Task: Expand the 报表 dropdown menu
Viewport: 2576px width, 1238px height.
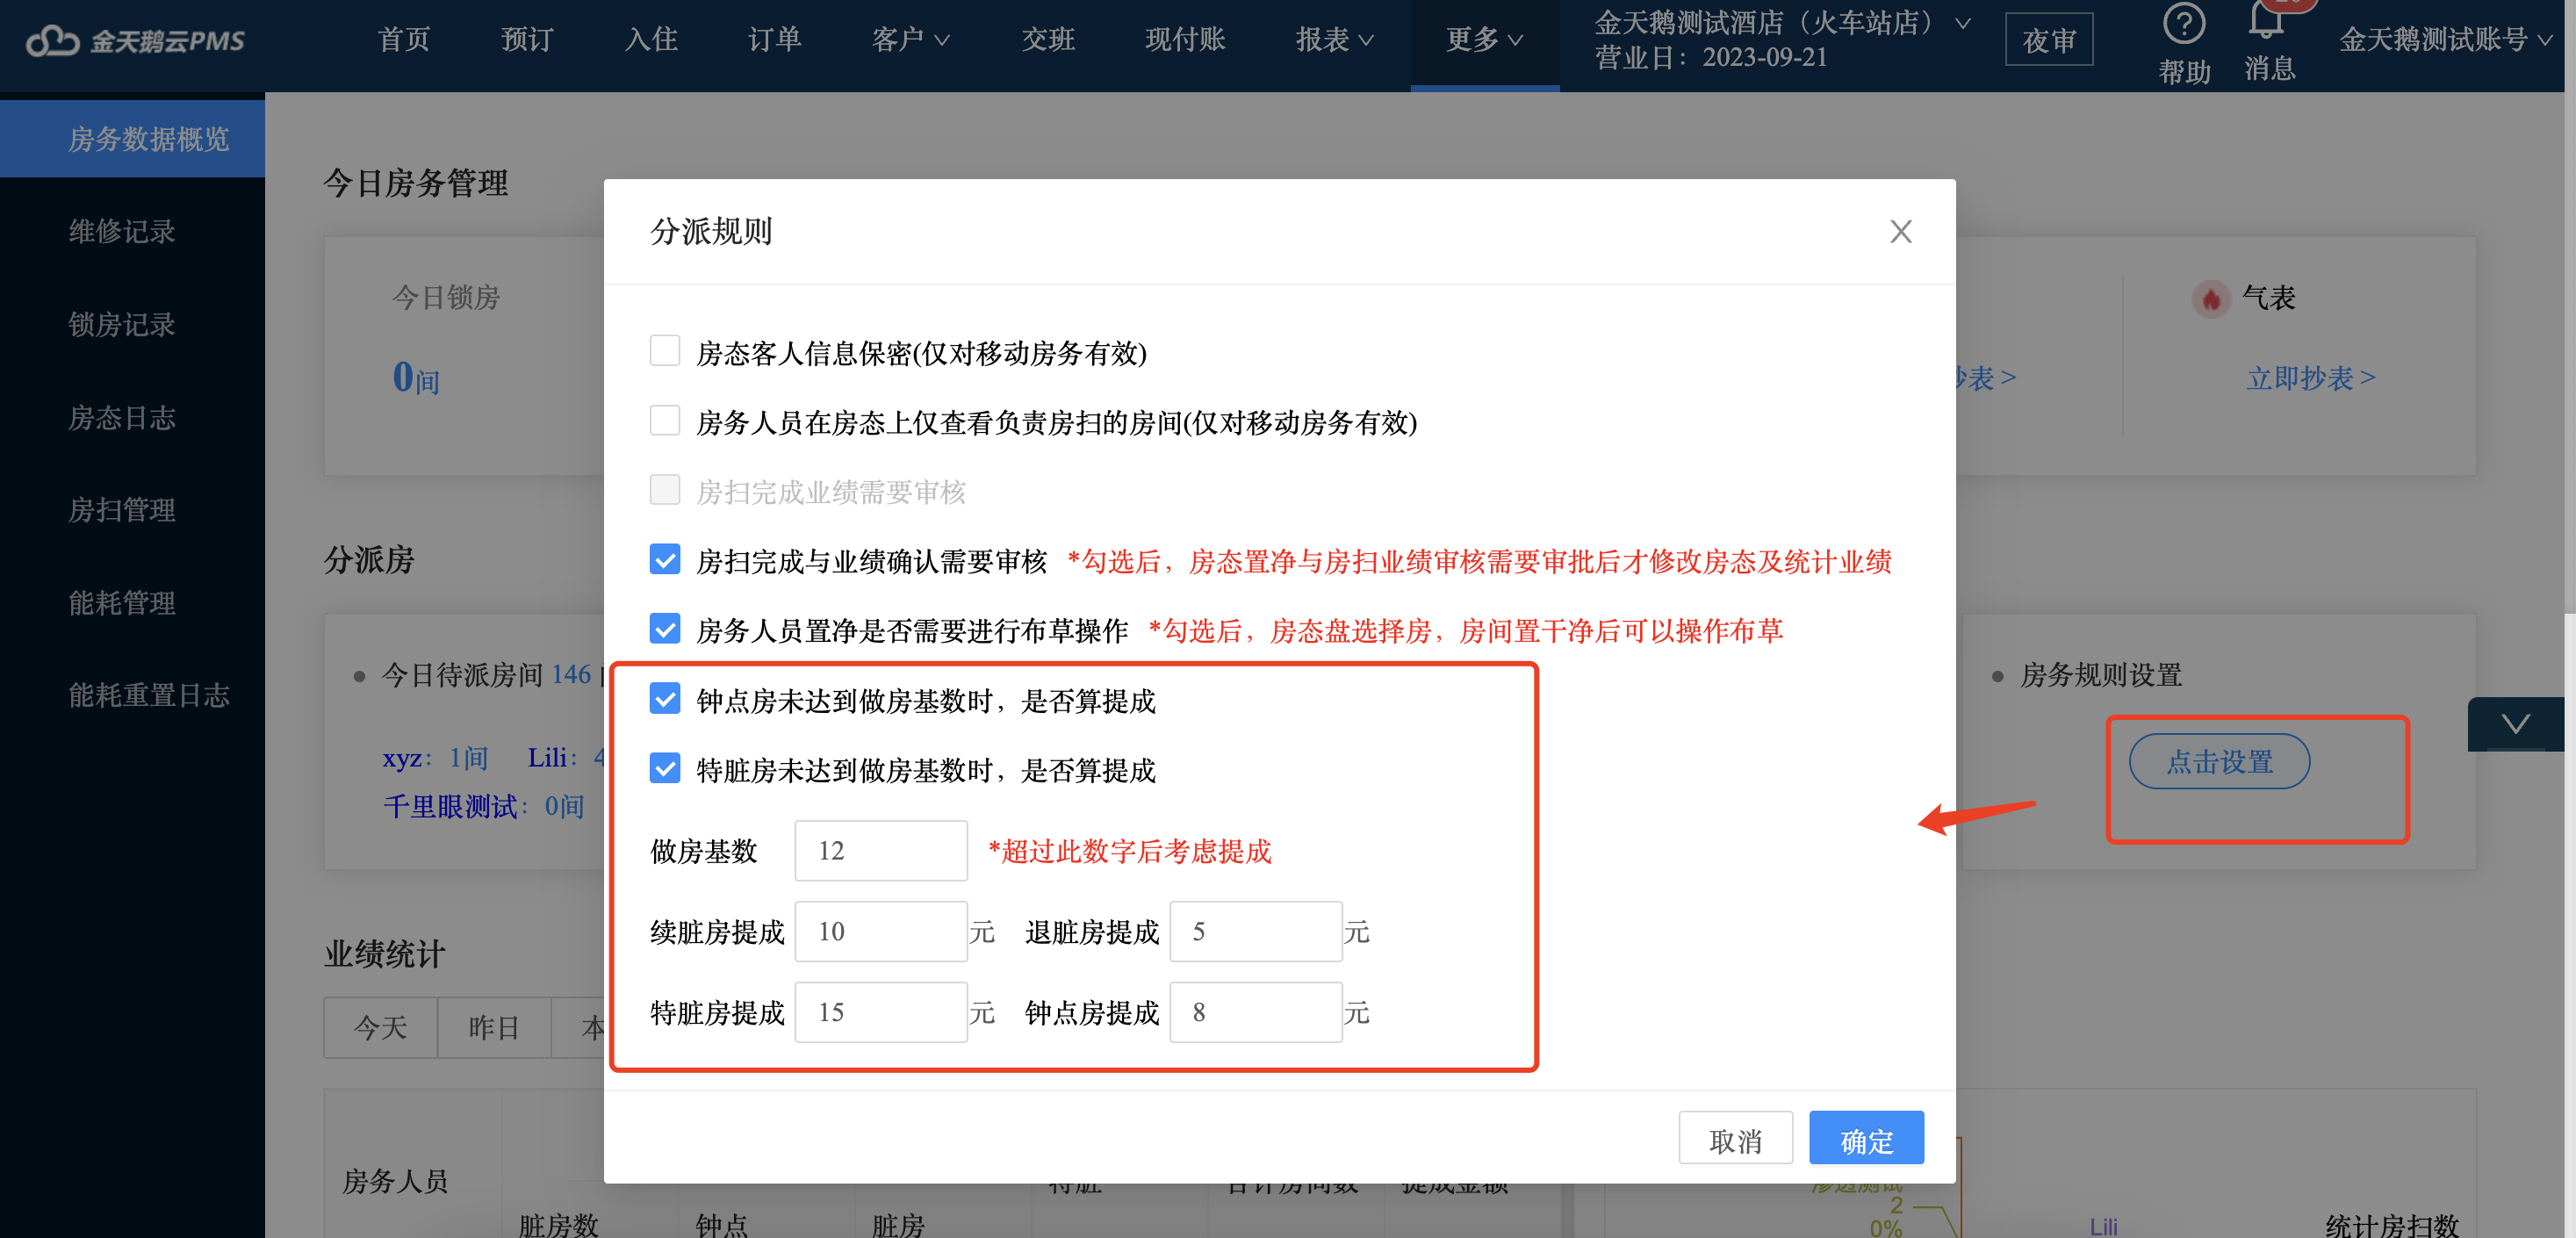Action: (x=1334, y=40)
